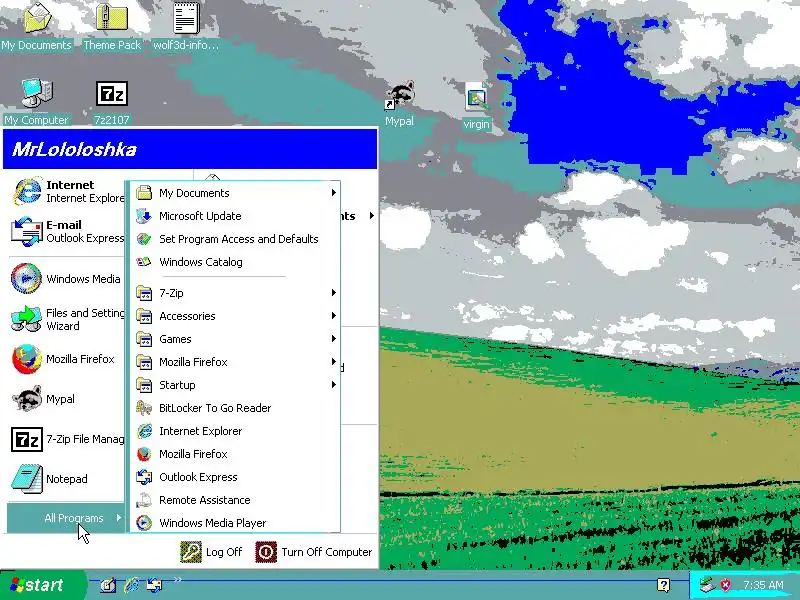Image resolution: width=800 pixels, height=600 pixels.
Task: Open Notepad from the start menu
Action: (x=67, y=479)
